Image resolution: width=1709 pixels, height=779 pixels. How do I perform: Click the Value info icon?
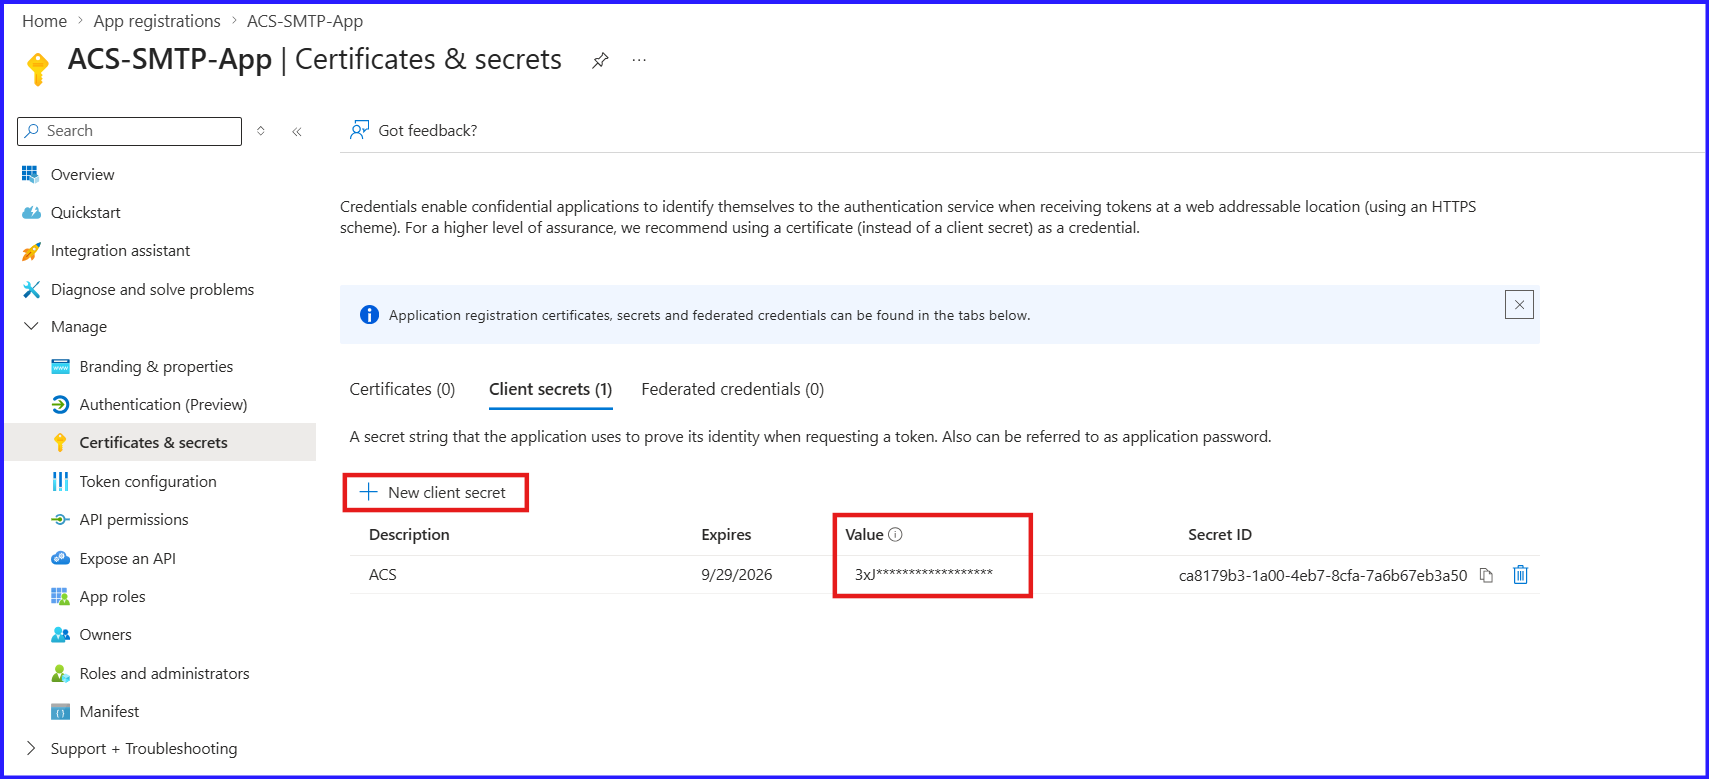(896, 535)
